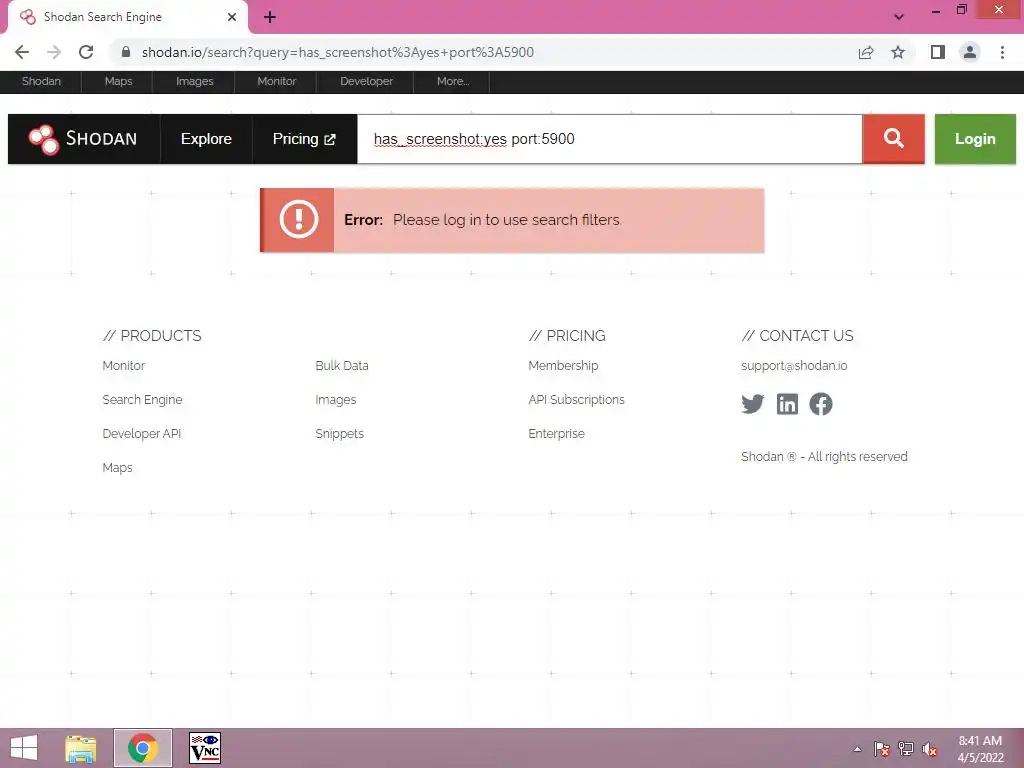Reload the Shodan search page
1024x768 pixels.
tap(86, 52)
